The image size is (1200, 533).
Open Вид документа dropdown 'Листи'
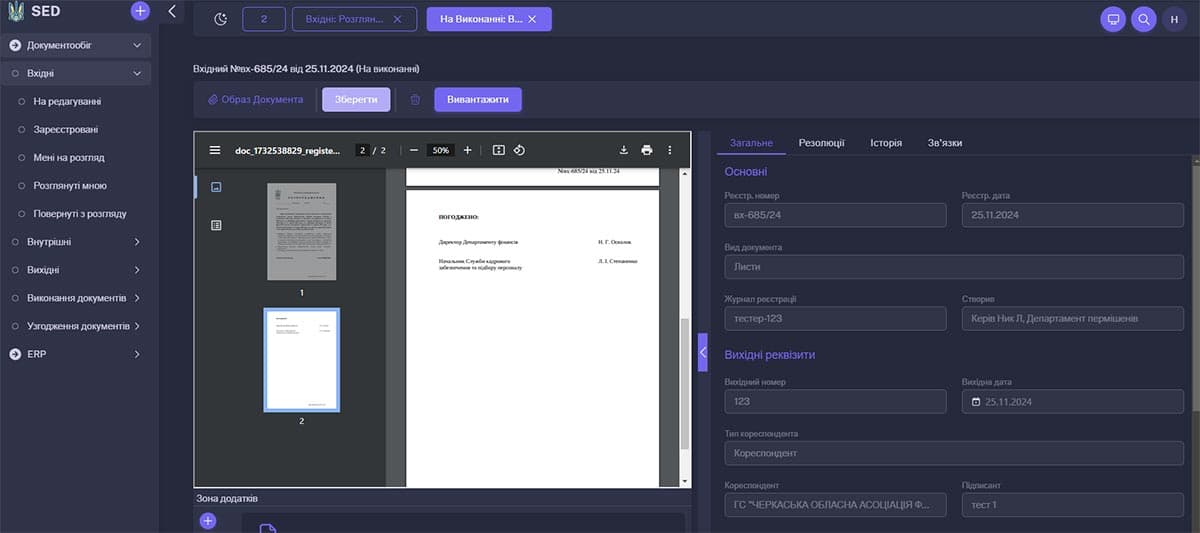(954, 267)
